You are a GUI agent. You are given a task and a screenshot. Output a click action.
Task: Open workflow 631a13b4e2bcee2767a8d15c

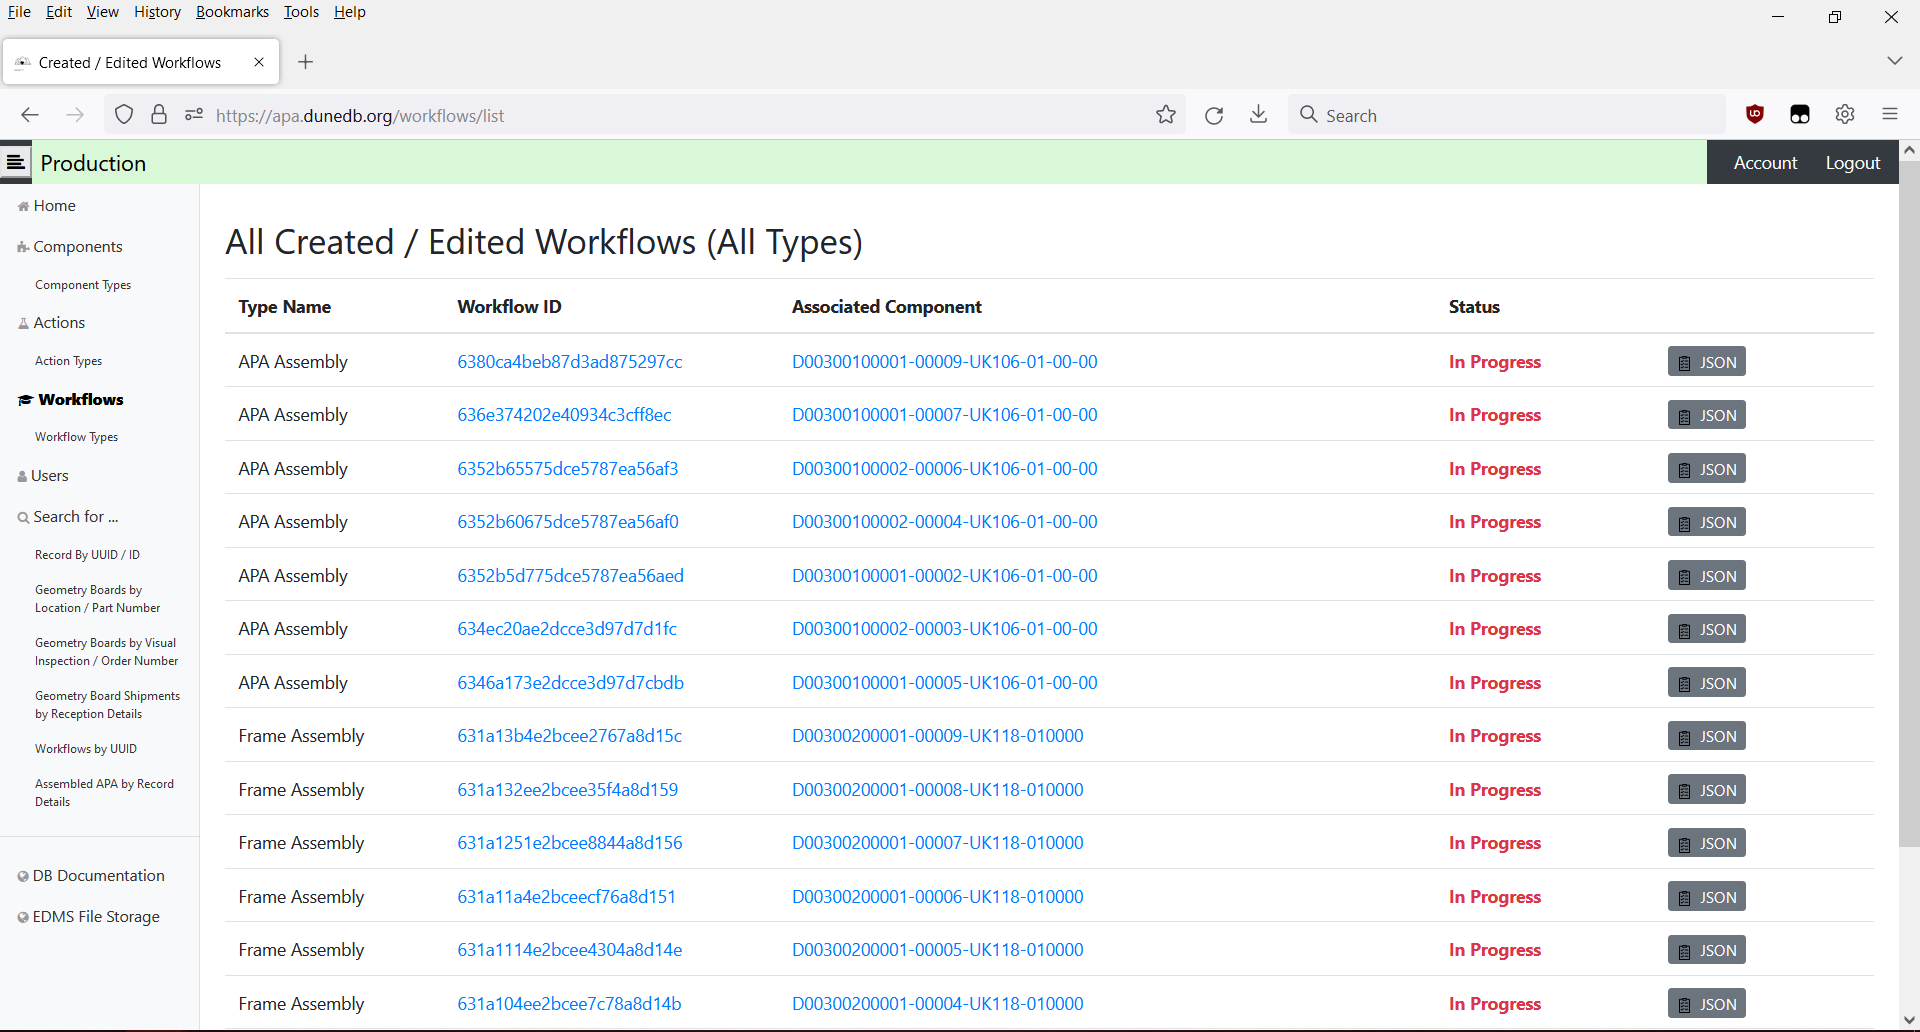point(569,736)
